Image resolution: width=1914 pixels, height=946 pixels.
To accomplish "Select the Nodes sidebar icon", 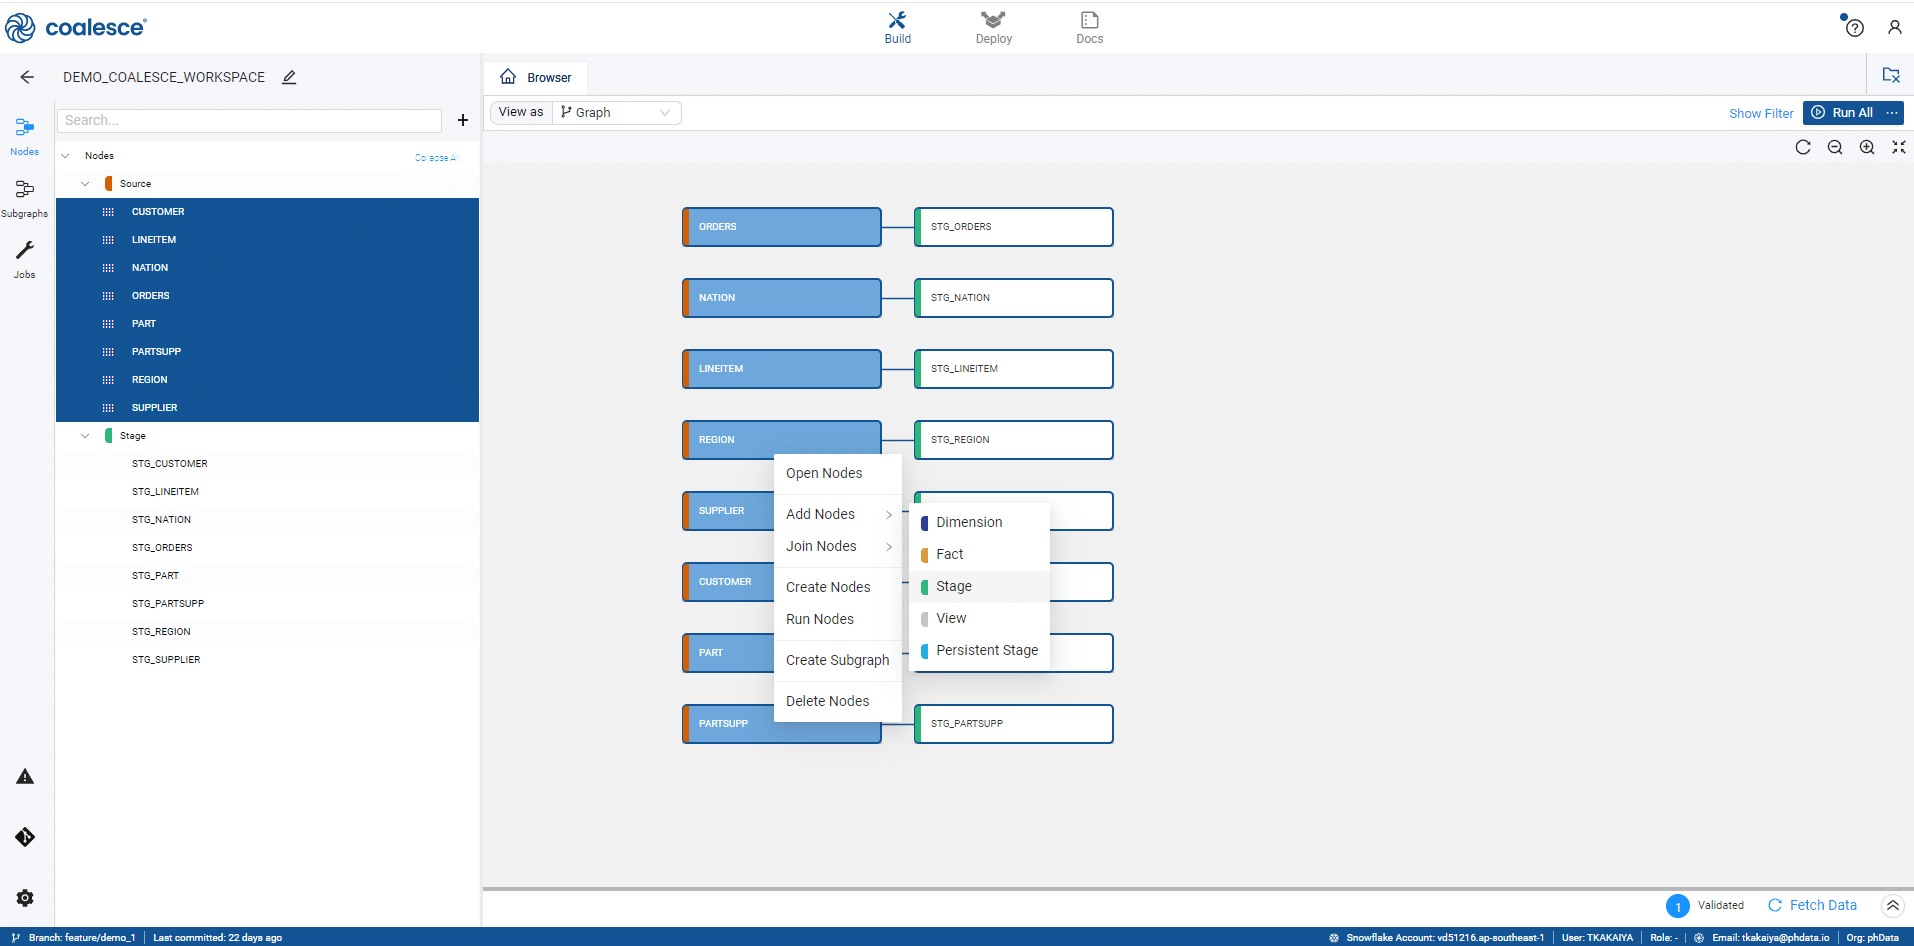I will click(24, 137).
